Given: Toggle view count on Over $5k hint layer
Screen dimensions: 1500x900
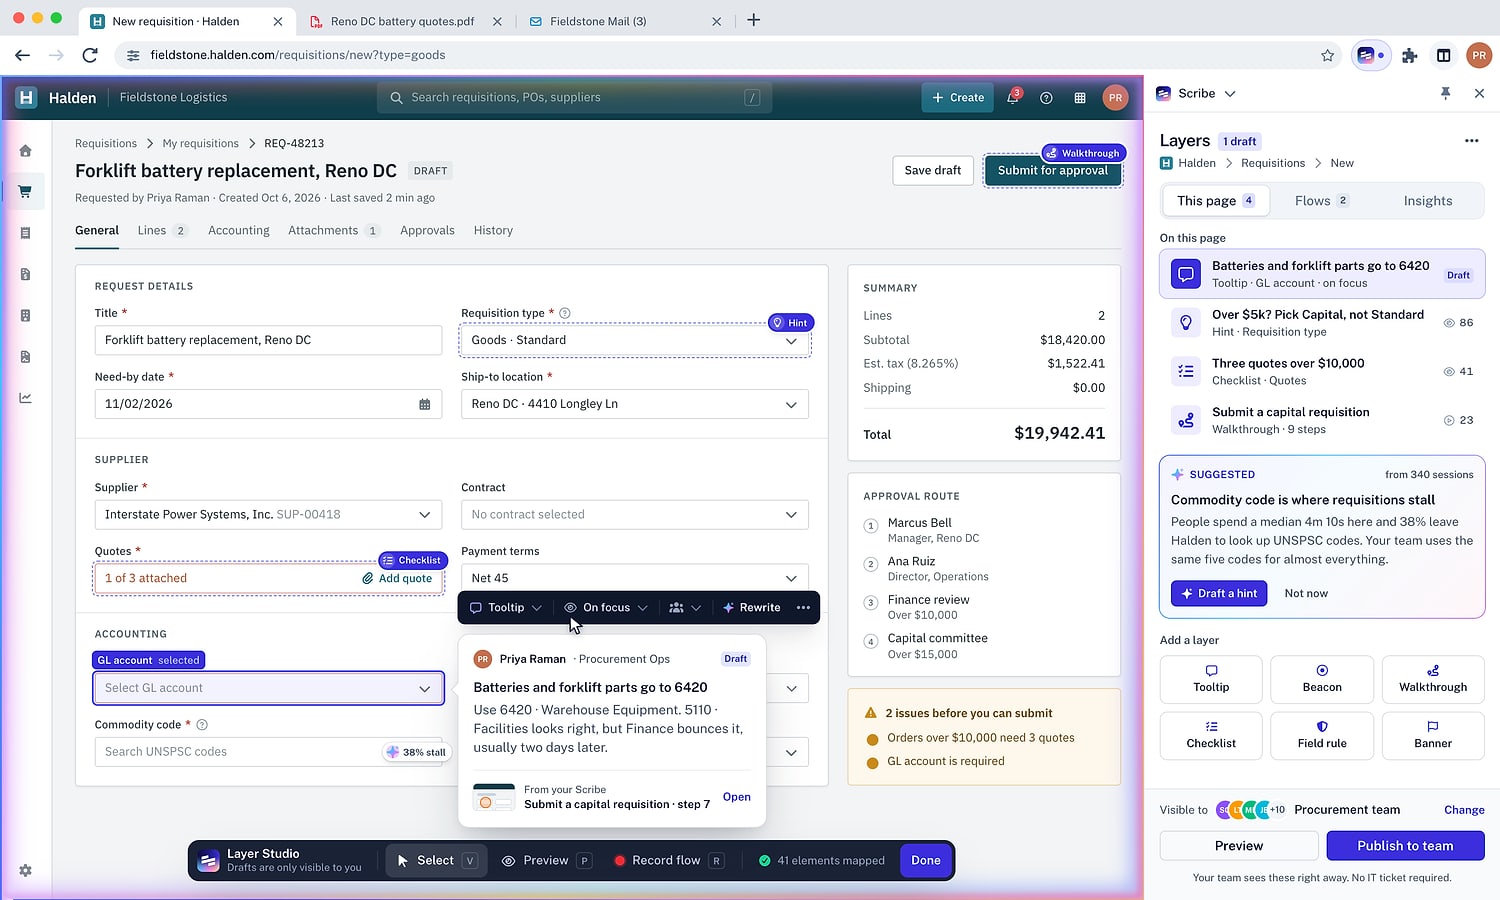Looking at the screenshot, I should coord(1458,323).
